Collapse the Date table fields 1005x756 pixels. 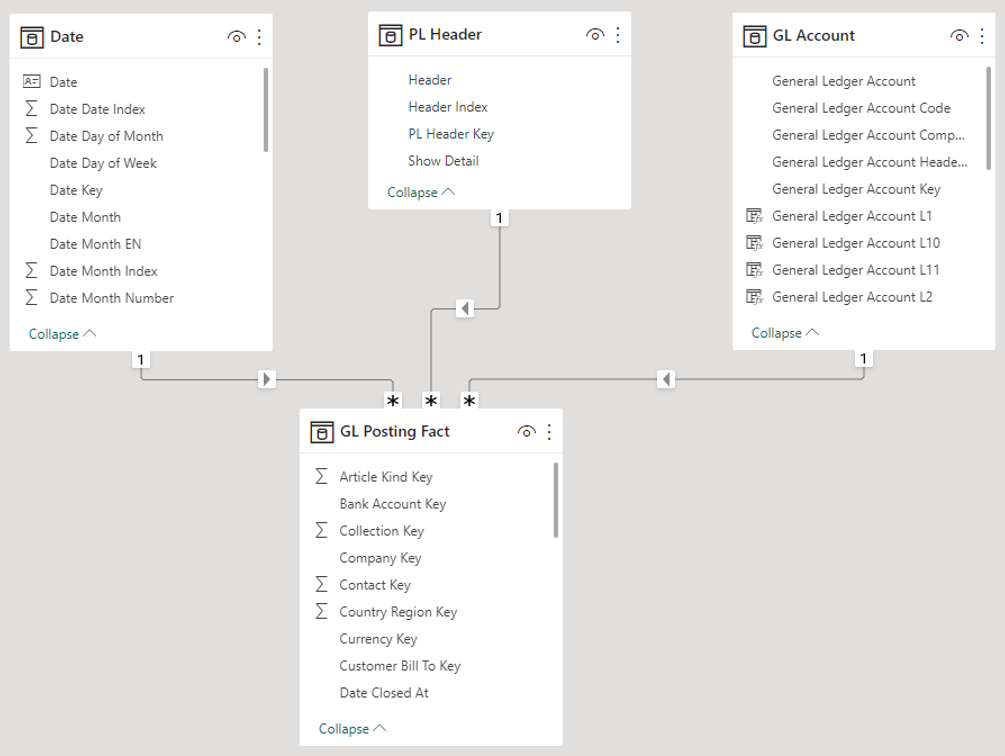62,334
